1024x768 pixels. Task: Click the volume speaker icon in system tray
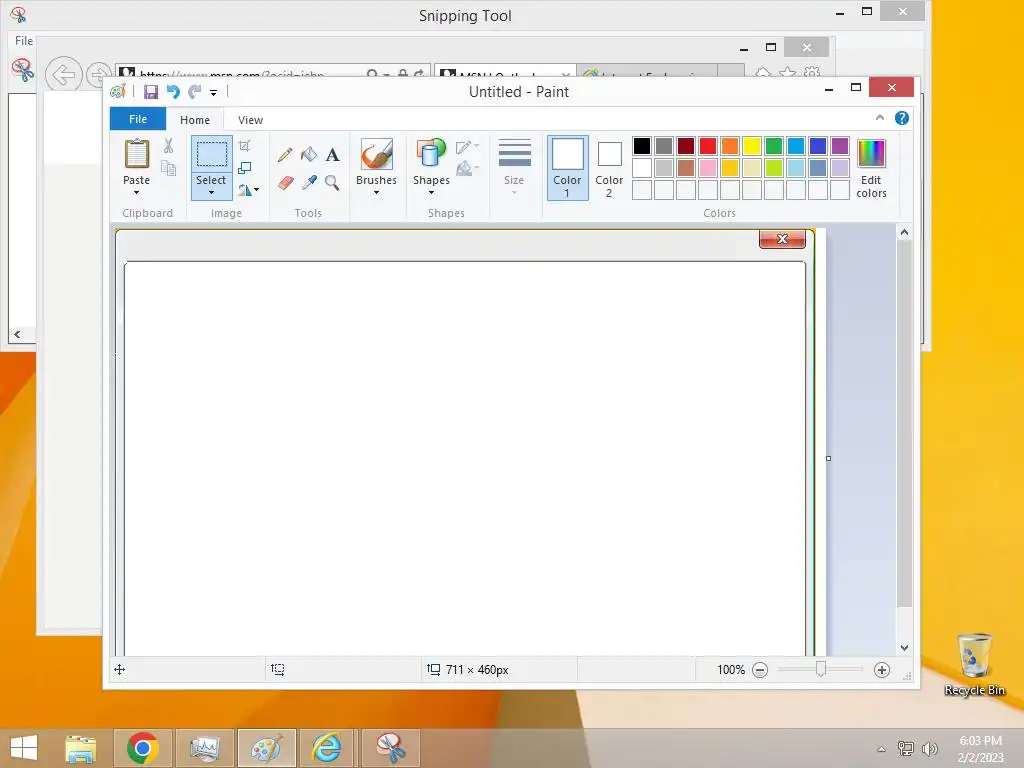929,749
